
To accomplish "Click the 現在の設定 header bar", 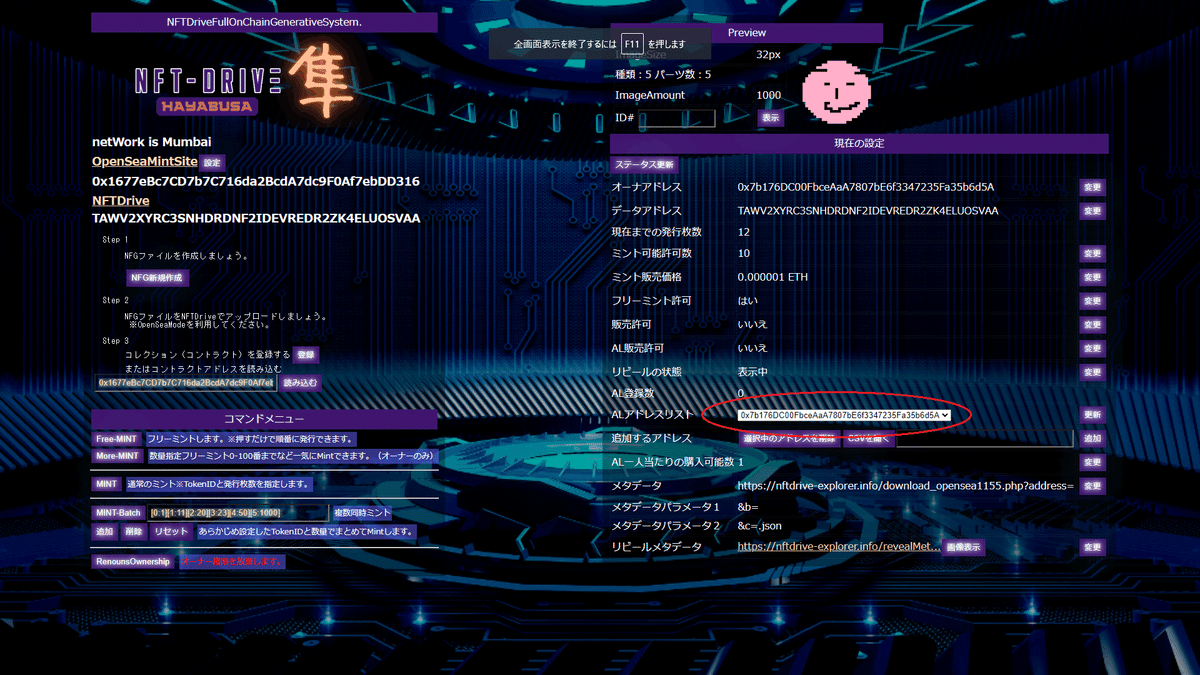I will pyautogui.click(x=859, y=143).
